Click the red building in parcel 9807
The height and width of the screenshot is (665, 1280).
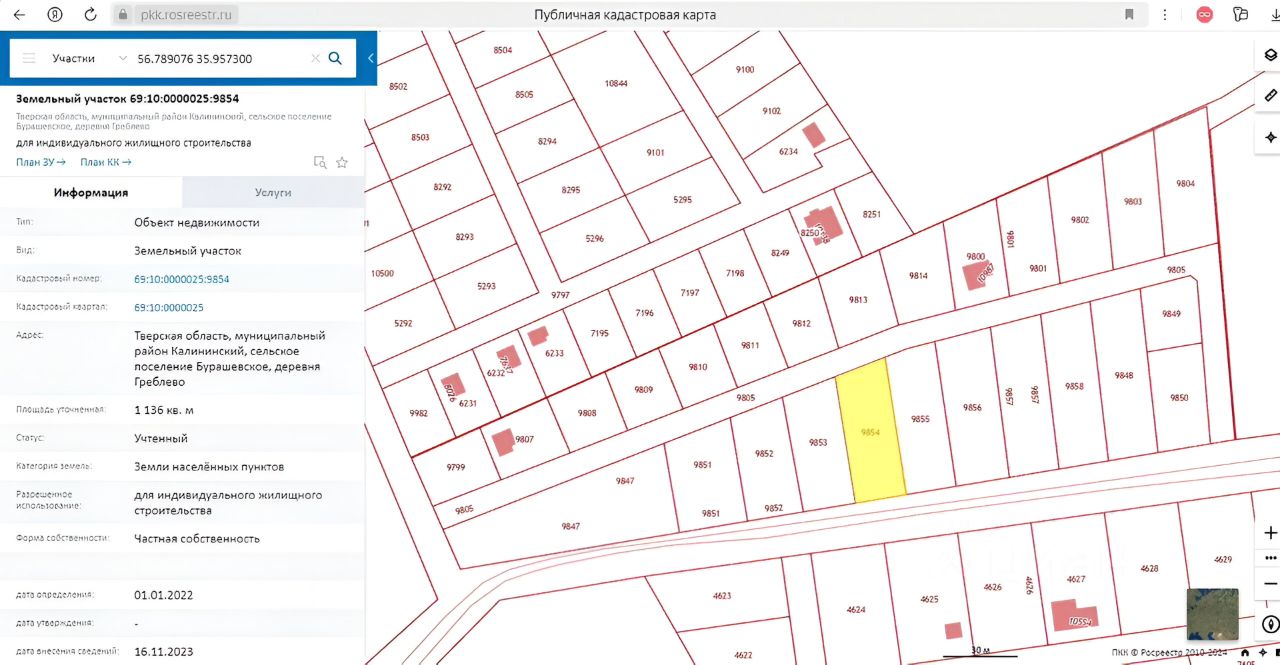502,441
